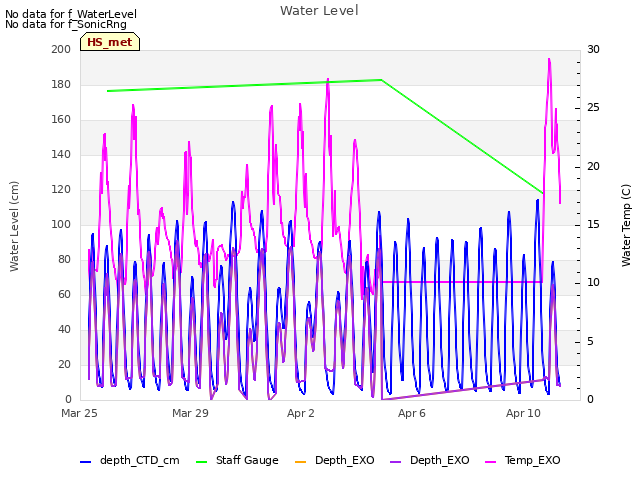Click the 80 left axis value

pos(64,260)
